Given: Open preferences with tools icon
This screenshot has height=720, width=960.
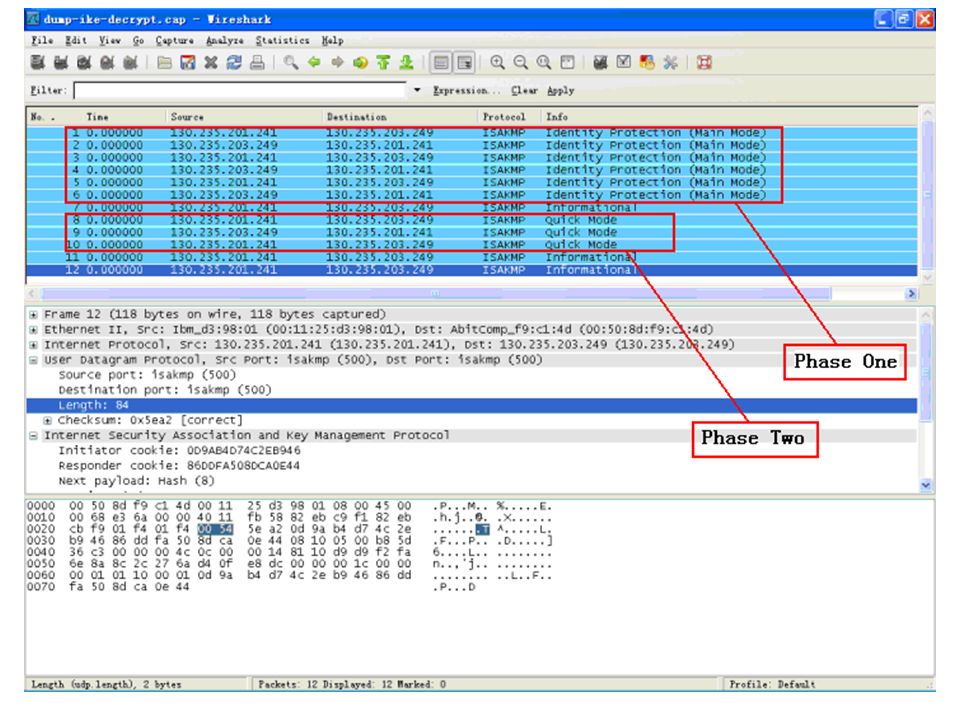Looking at the screenshot, I should (670, 62).
